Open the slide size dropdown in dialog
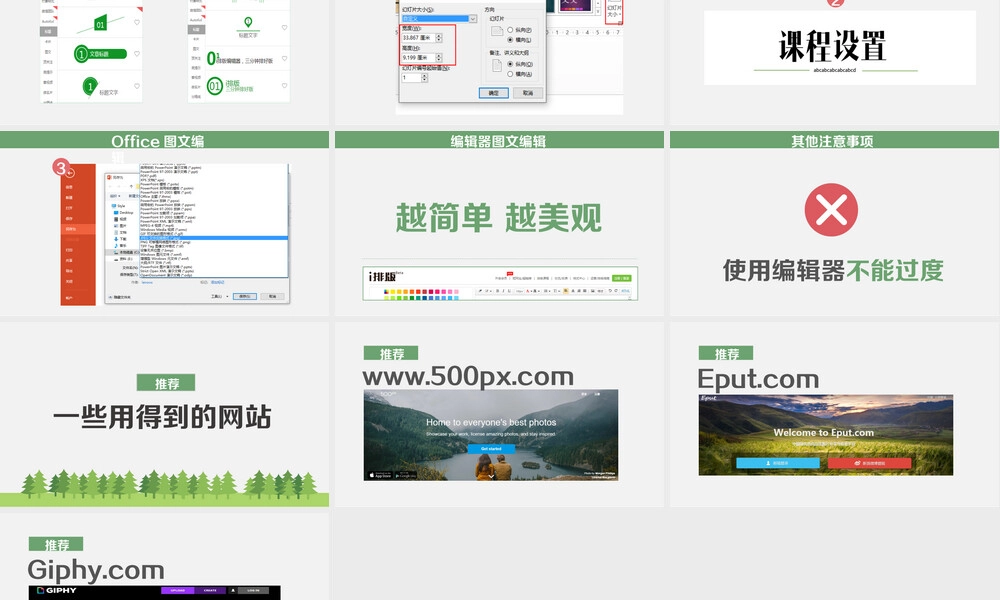Image resolution: width=1000 pixels, height=600 pixels. pyautogui.click(x=473, y=19)
